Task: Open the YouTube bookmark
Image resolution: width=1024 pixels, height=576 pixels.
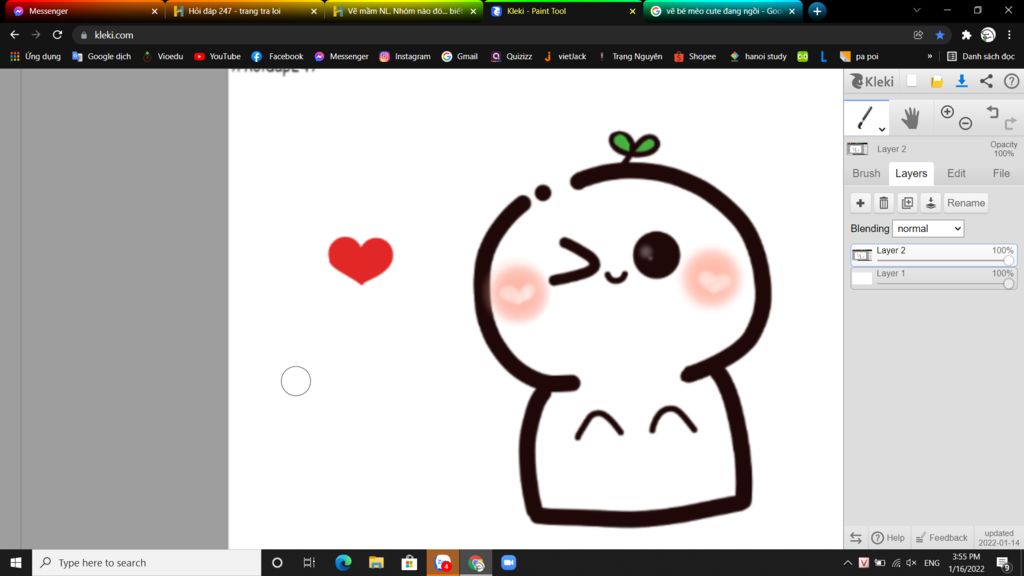Action: point(217,56)
